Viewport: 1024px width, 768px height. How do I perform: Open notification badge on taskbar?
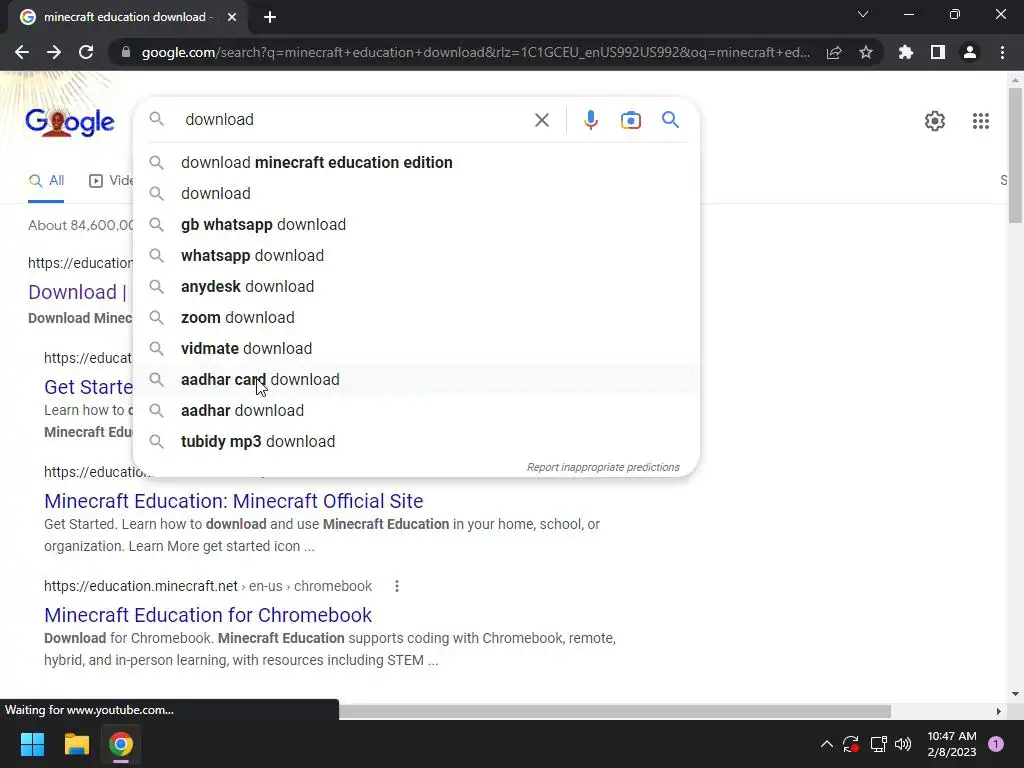tap(996, 744)
